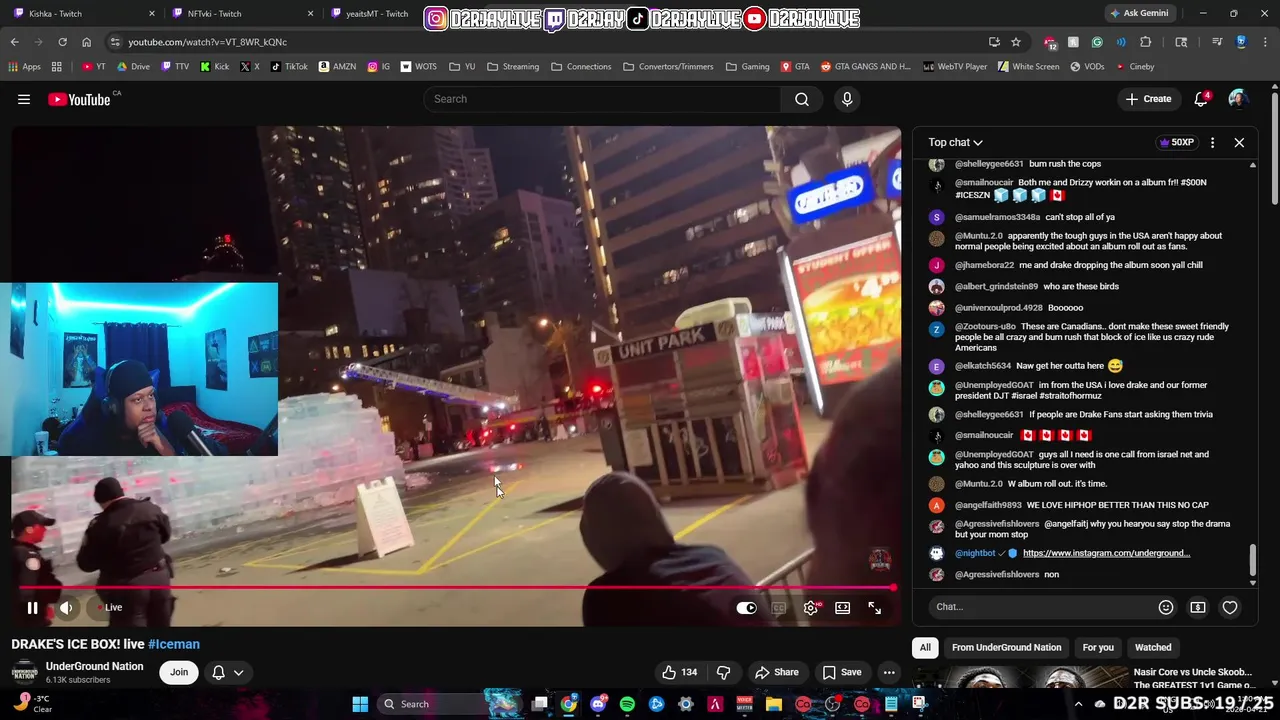The width and height of the screenshot is (1280, 720).
Task: Open the Streaming bookmarks folder
Action: click(x=513, y=67)
